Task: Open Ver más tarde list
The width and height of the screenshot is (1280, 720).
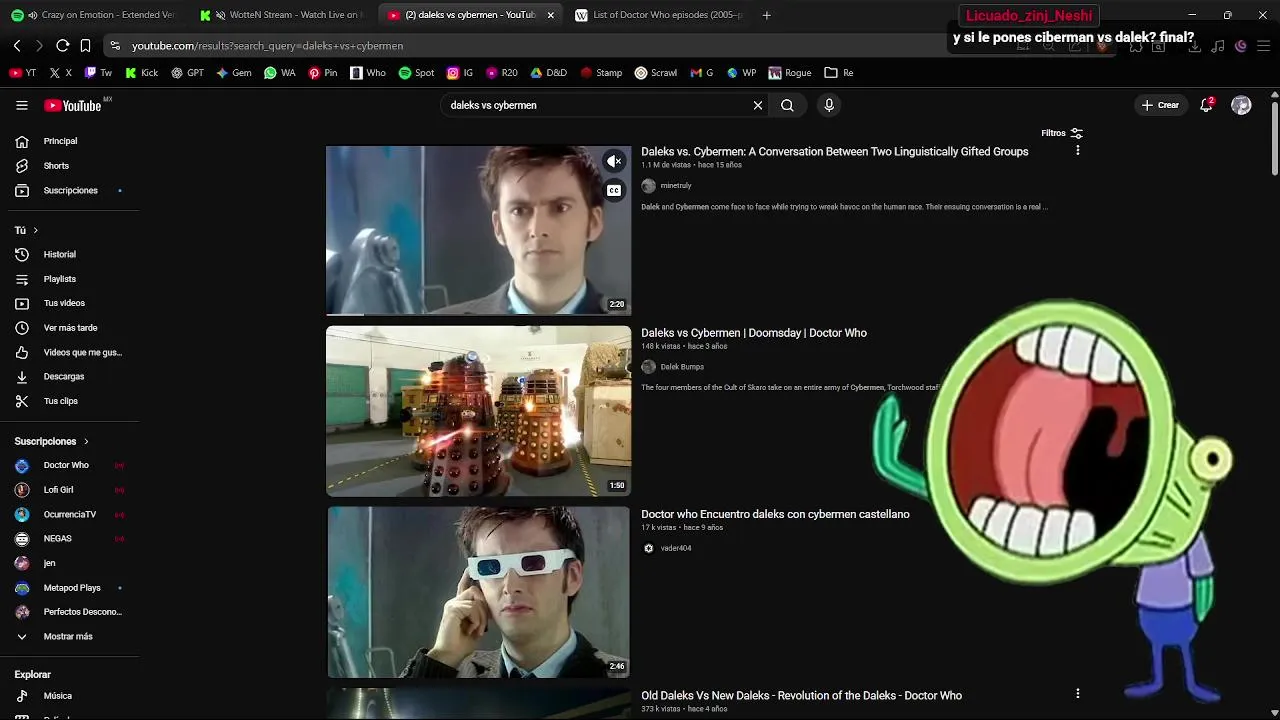Action: tap(70, 328)
